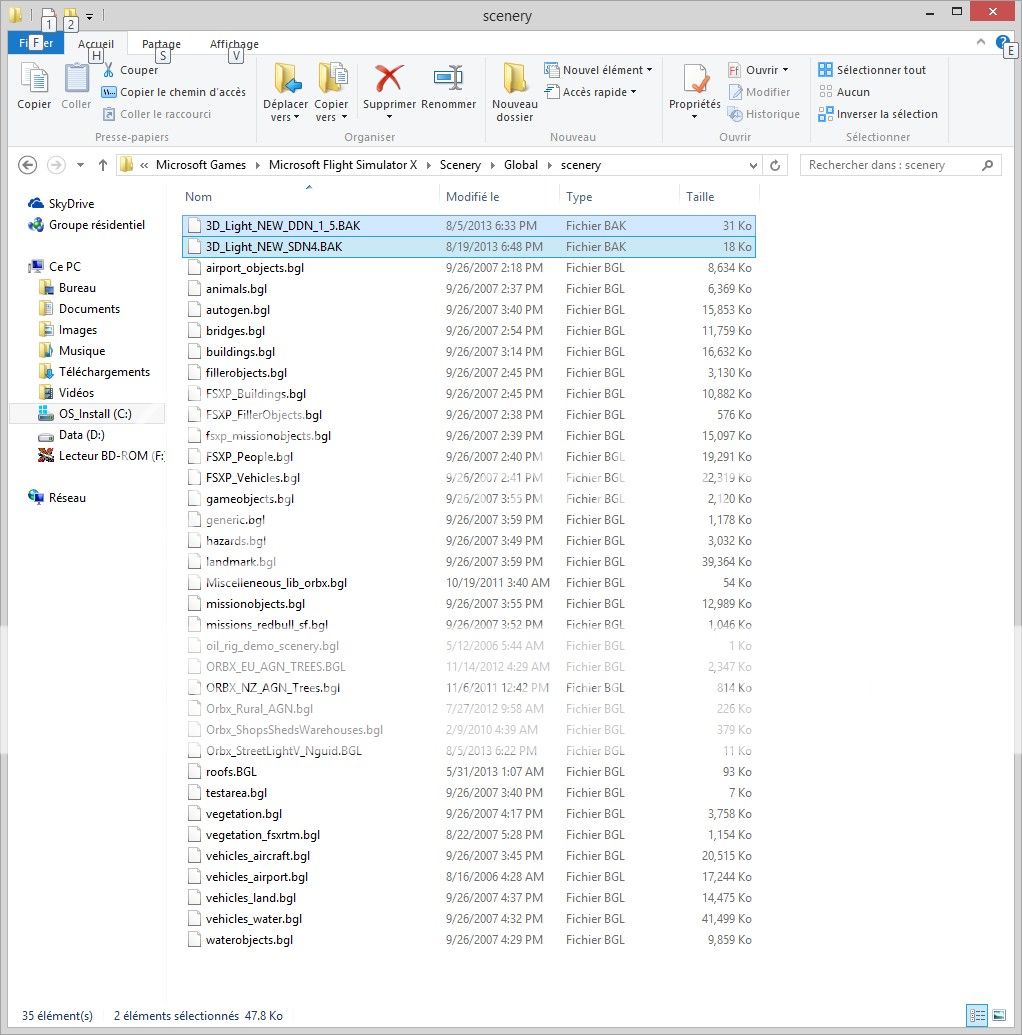This screenshot has width=1022, height=1035.
Task: Open the Historique of the file
Action: click(764, 114)
